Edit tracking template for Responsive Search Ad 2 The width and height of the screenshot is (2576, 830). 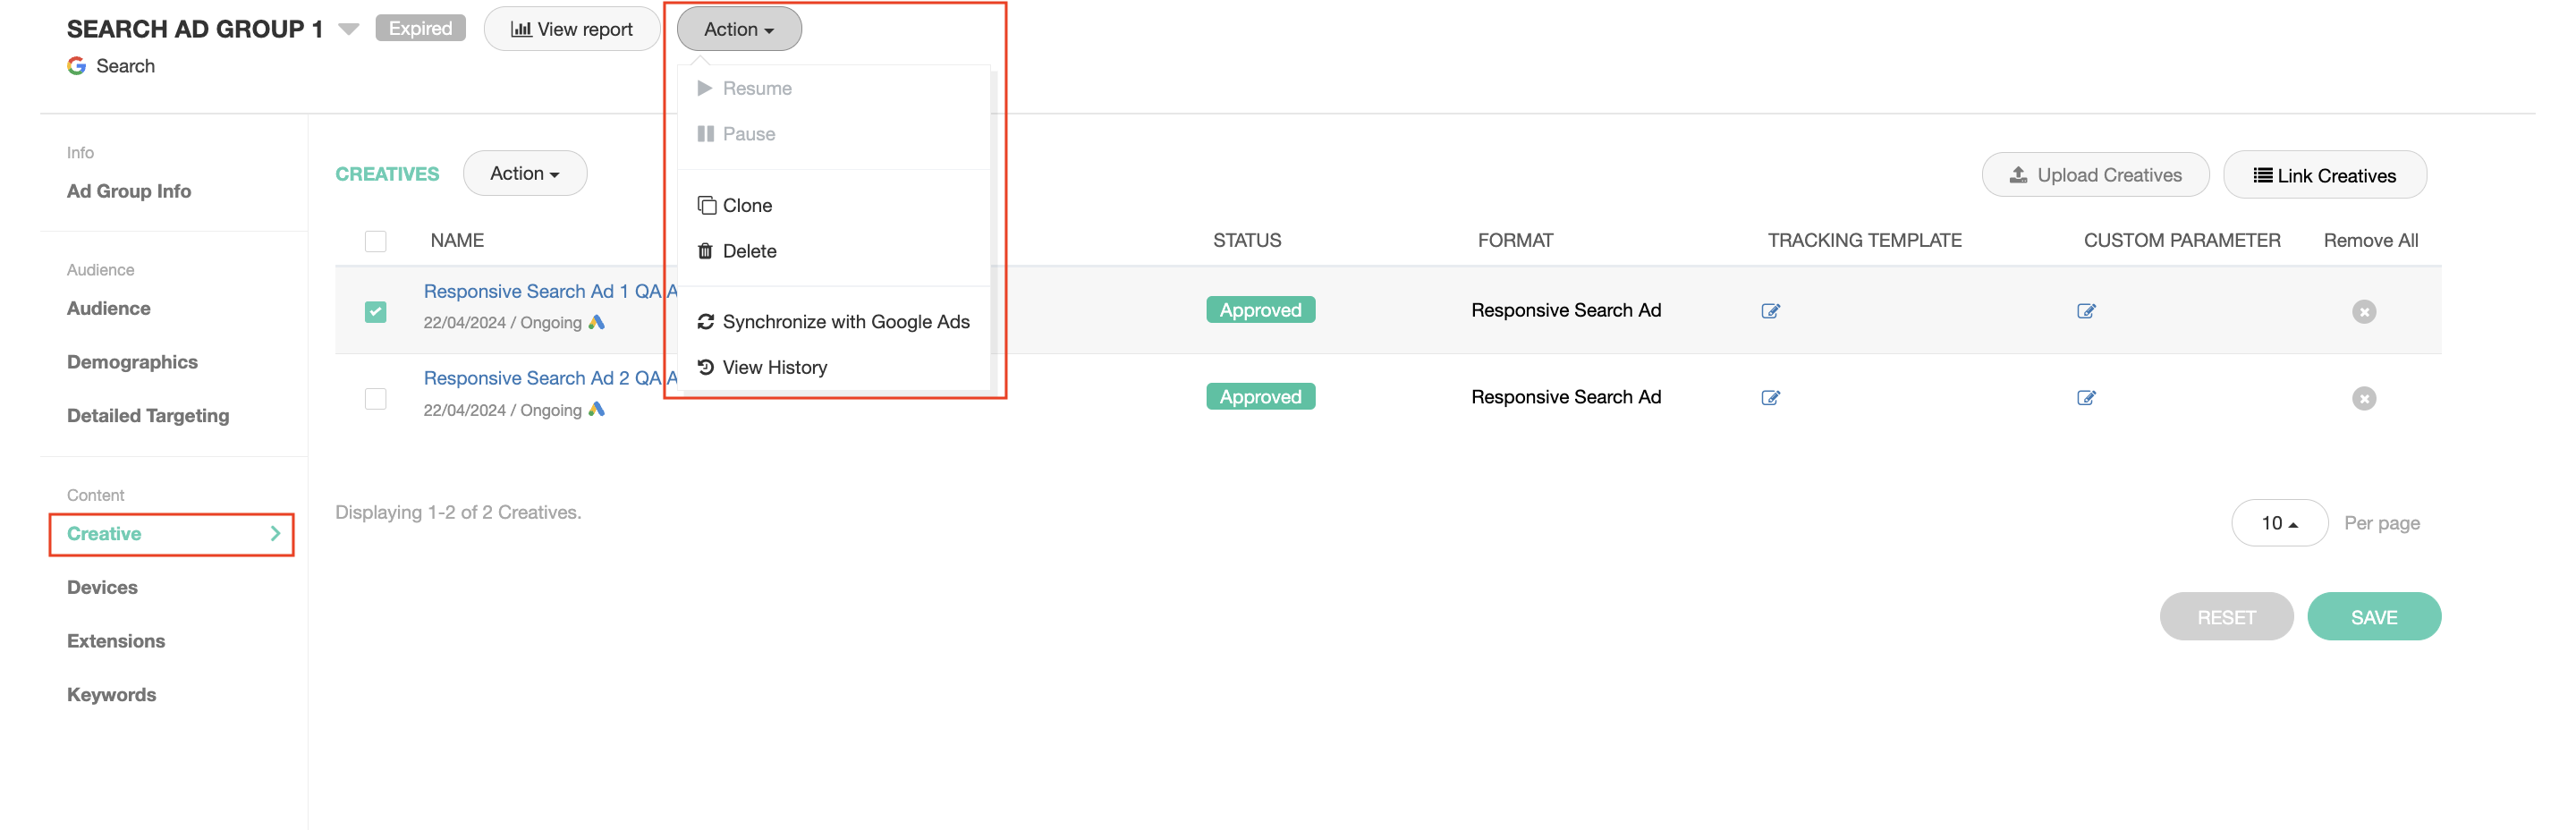1770,398
